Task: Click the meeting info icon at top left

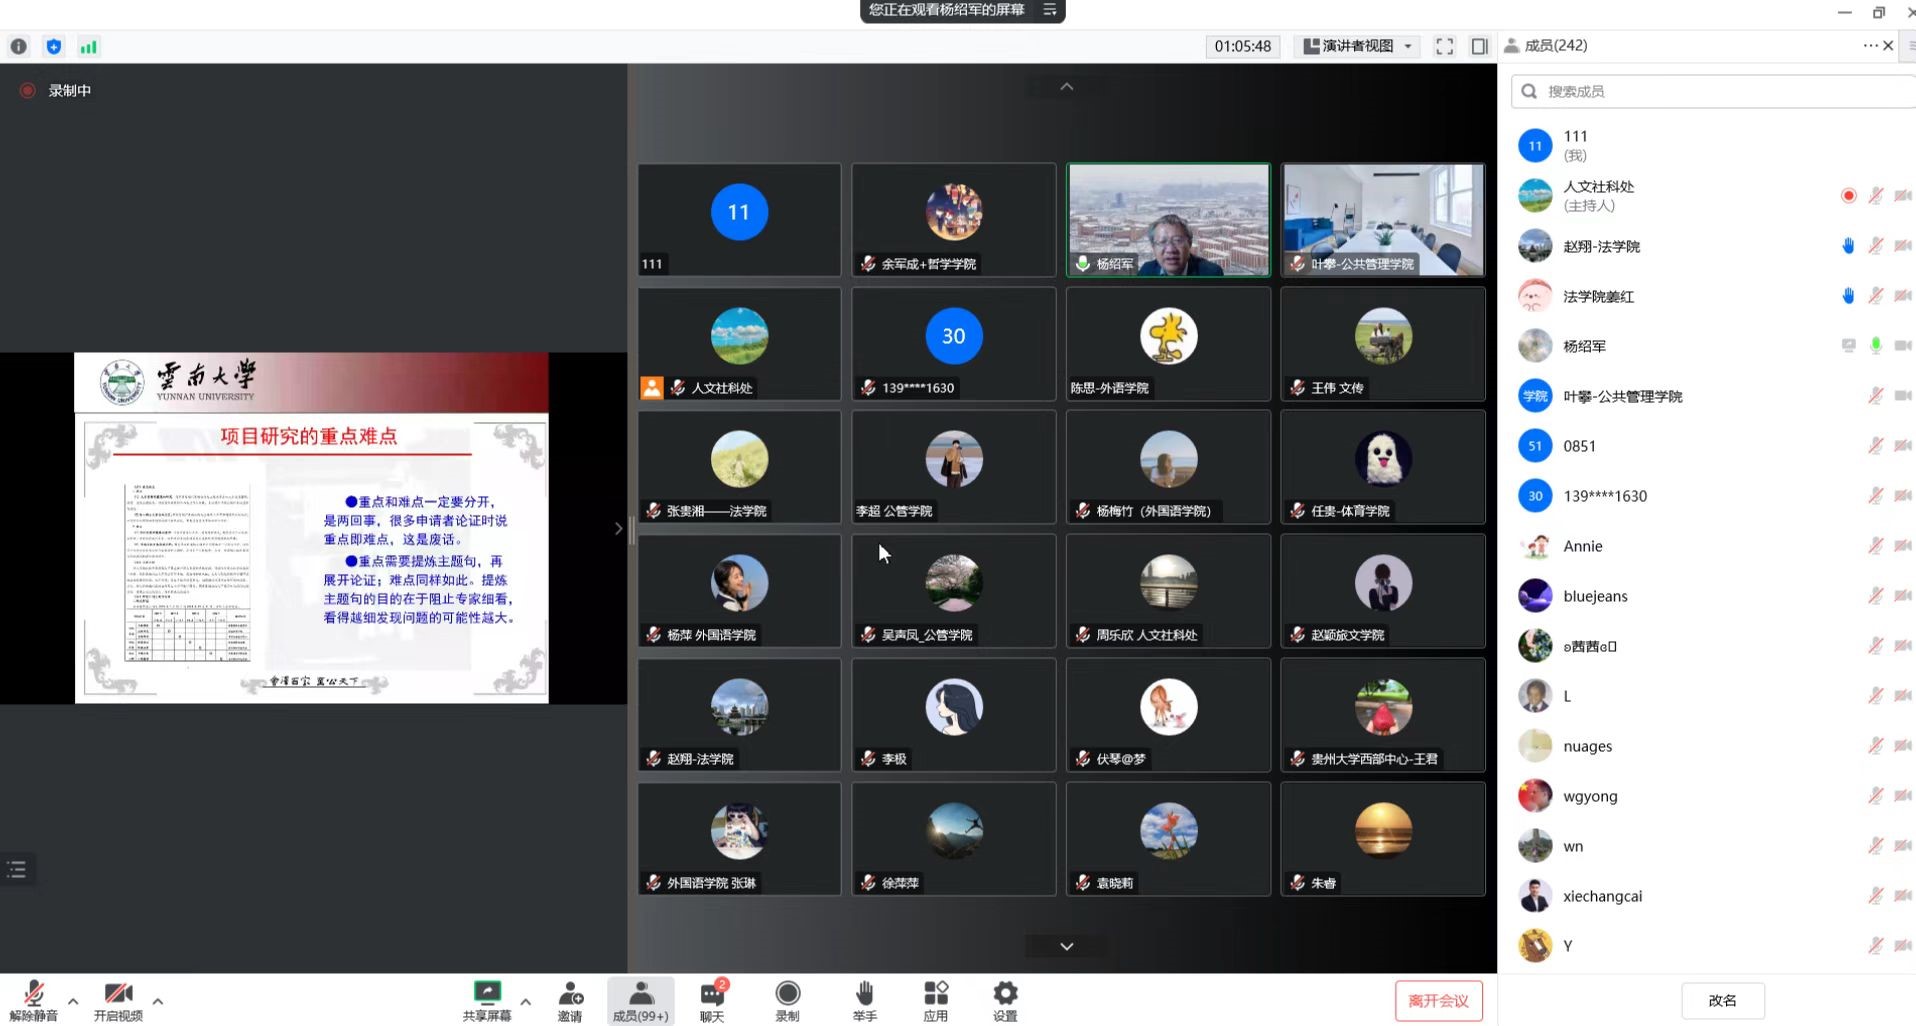Action: click(19, 46)
